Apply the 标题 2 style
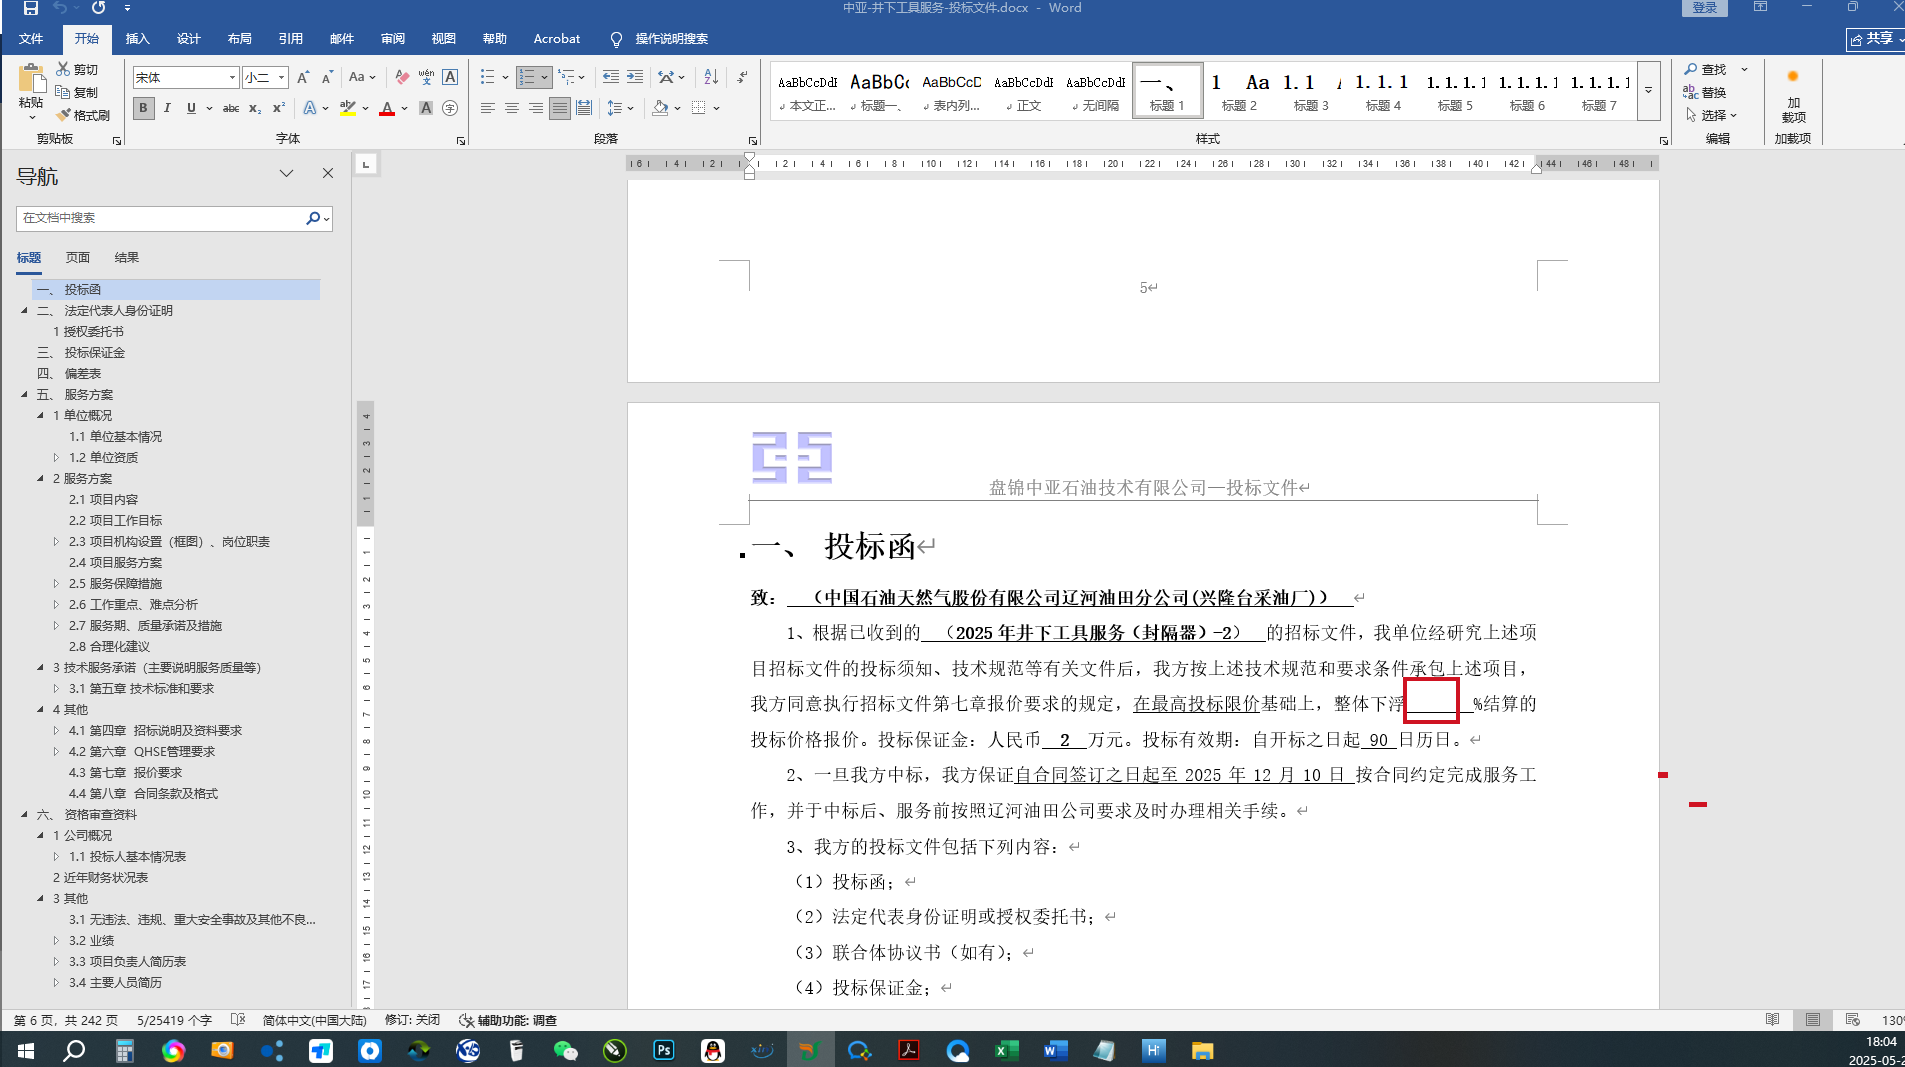This screenshot has height=1067, width=1905. pos(1239,91)
